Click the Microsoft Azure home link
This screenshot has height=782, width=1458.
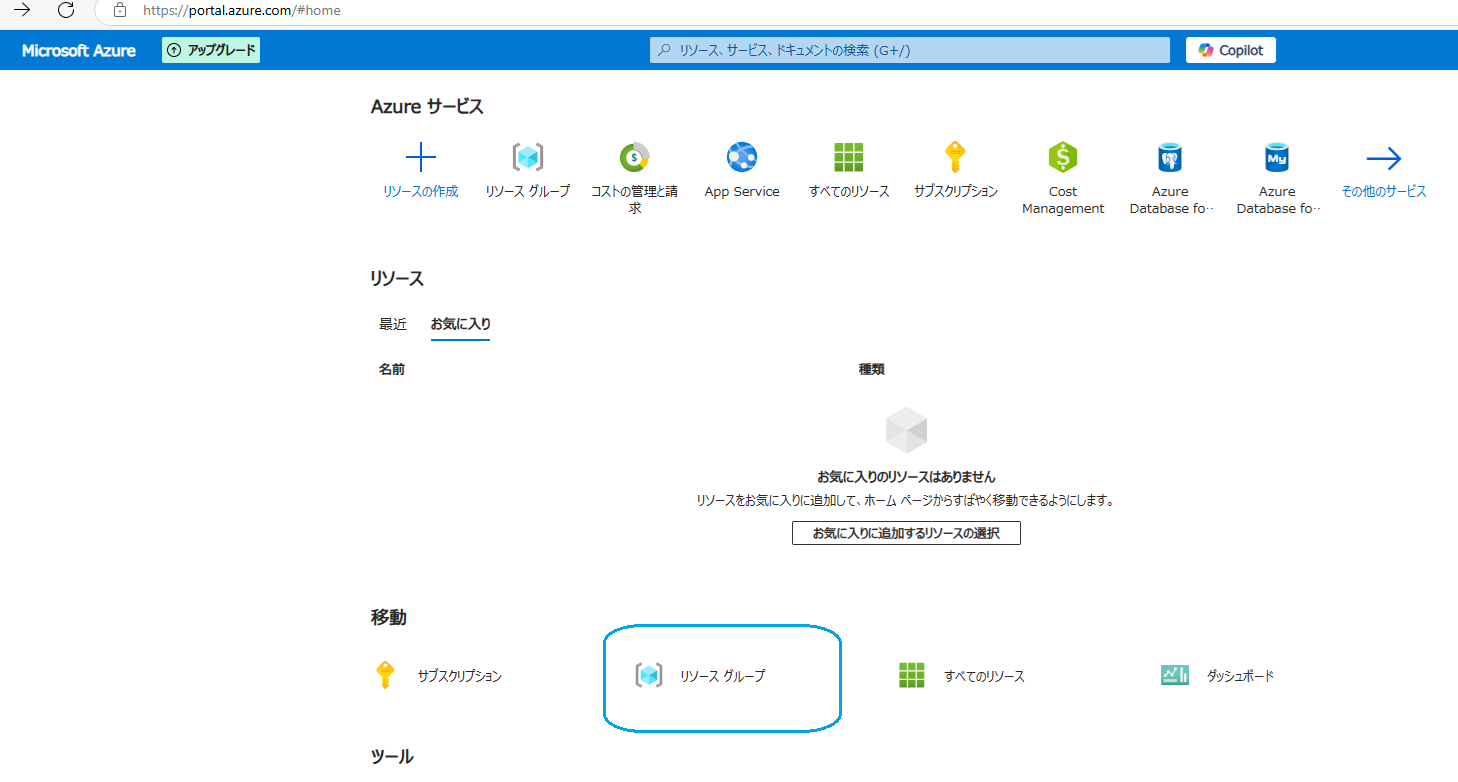point(79,51)
